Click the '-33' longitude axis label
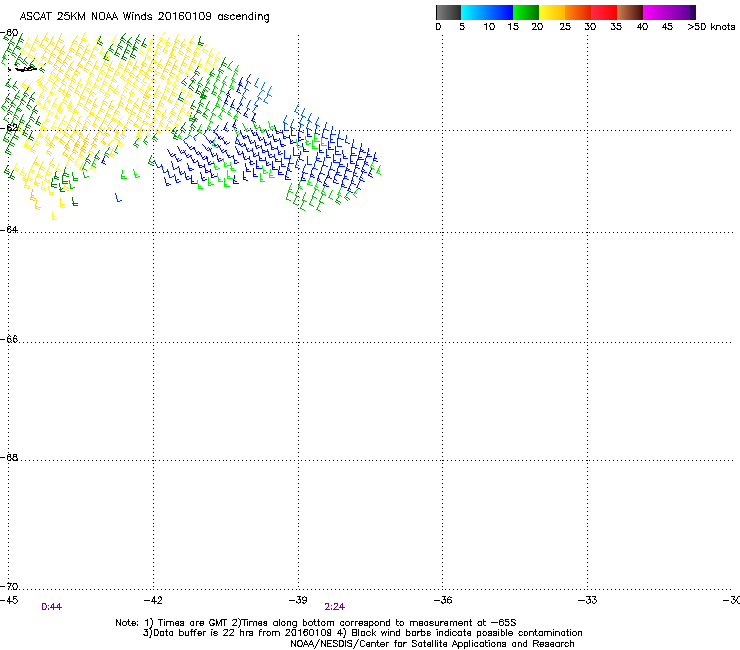 click(x=587, y=600)
